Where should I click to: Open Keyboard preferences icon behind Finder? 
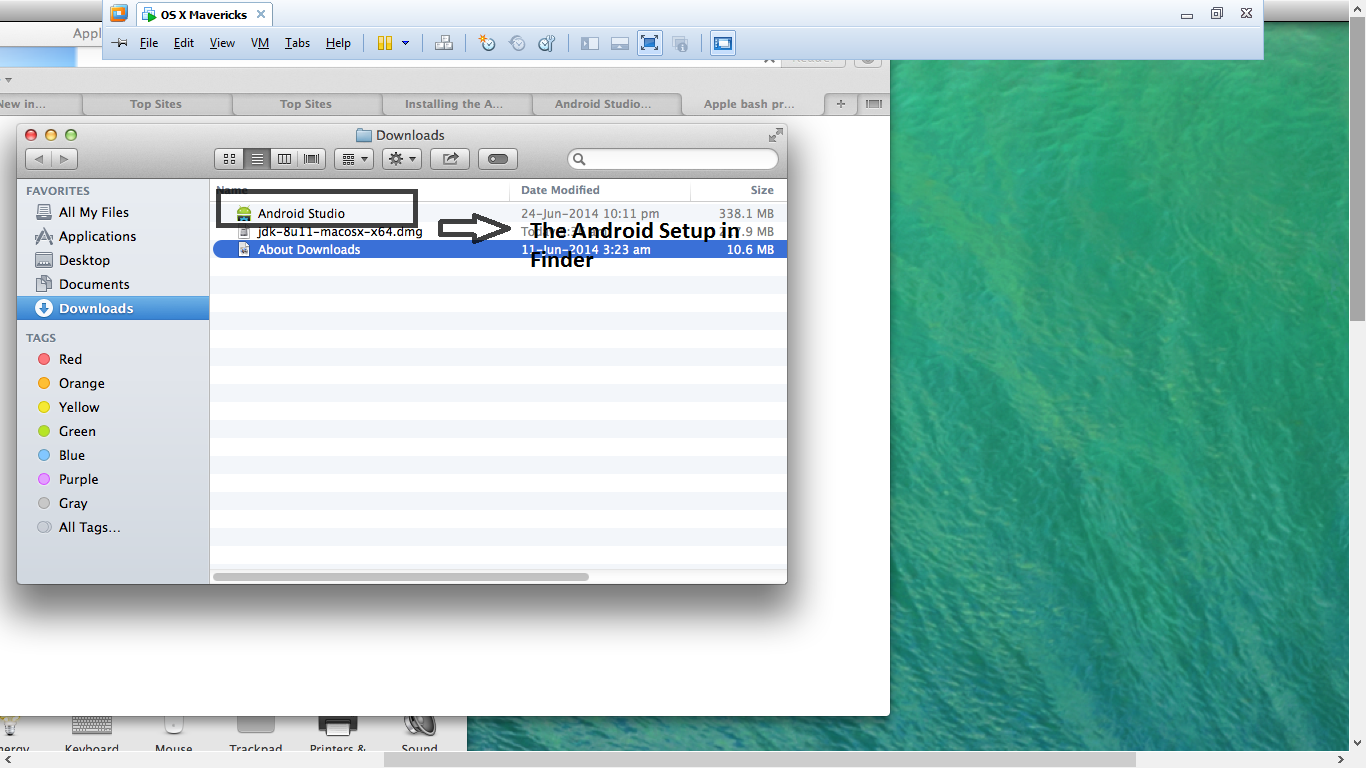91,733
